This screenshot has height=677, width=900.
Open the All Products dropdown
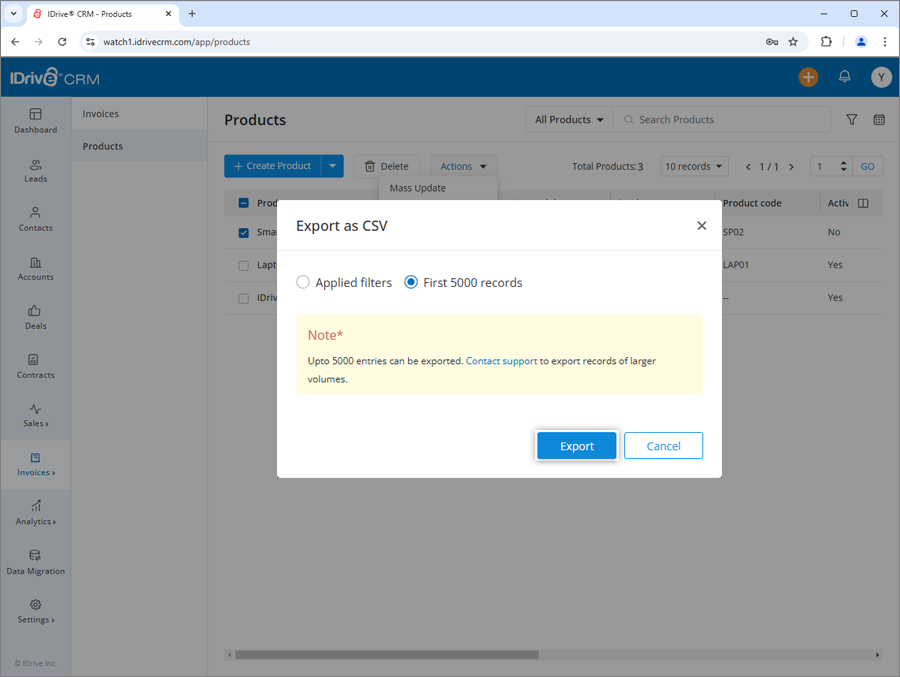[567, 119]
